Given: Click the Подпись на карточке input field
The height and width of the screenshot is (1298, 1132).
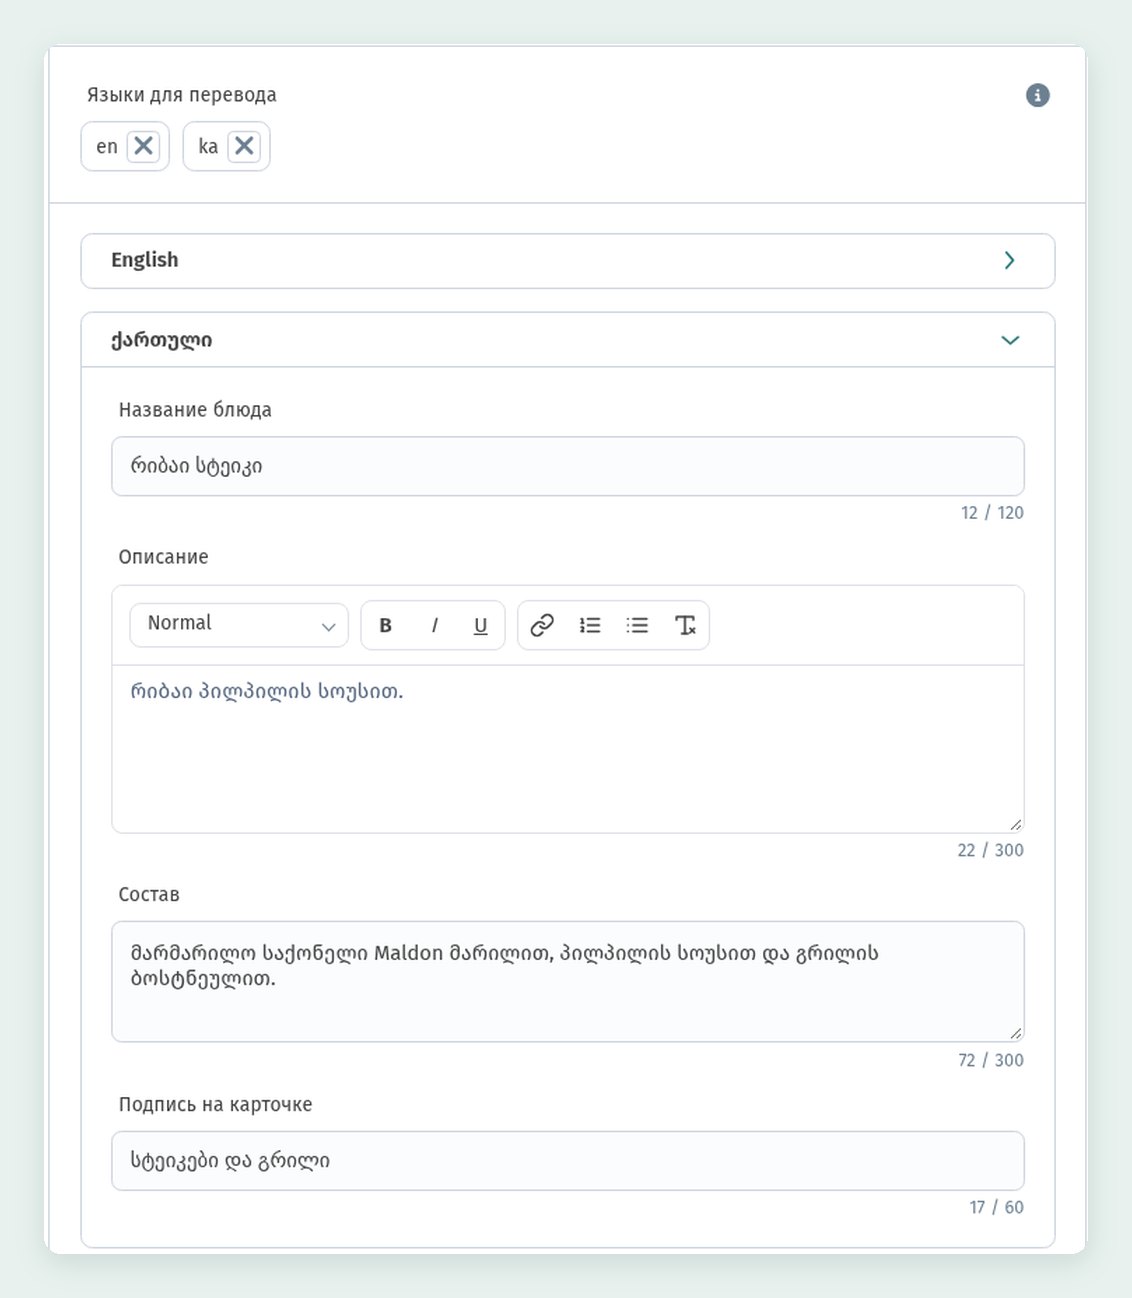Looking at the screenshot, I should click(568, 1161).
